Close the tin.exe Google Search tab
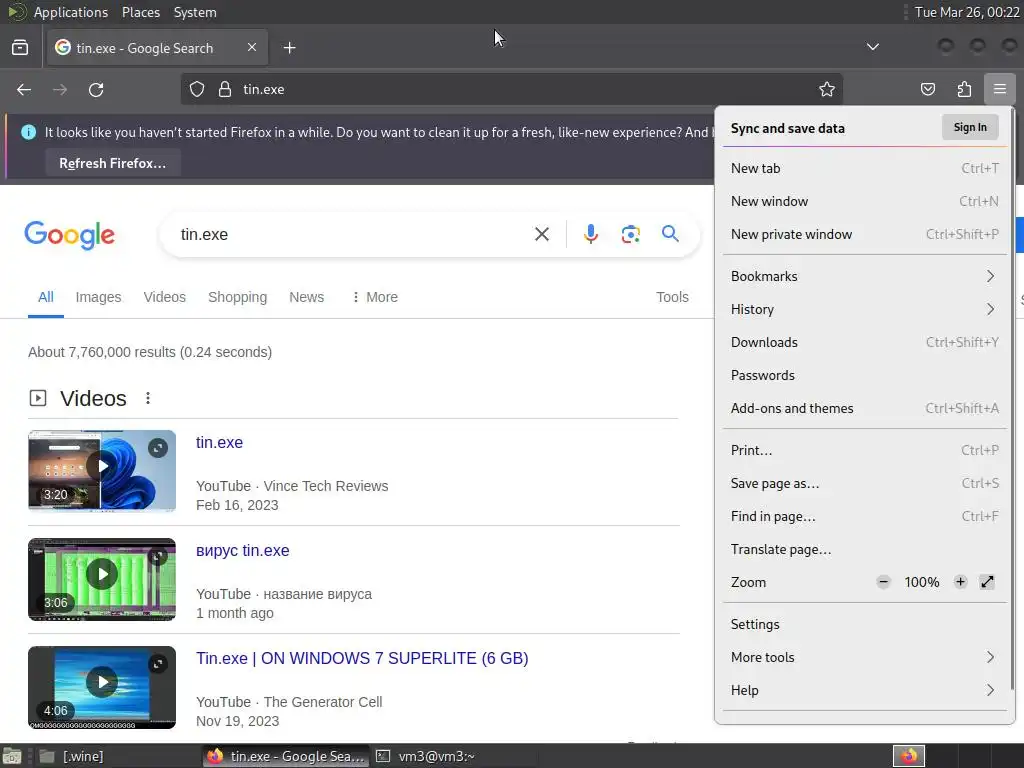This screenshot has width=1024, height=768. point(252,47)
